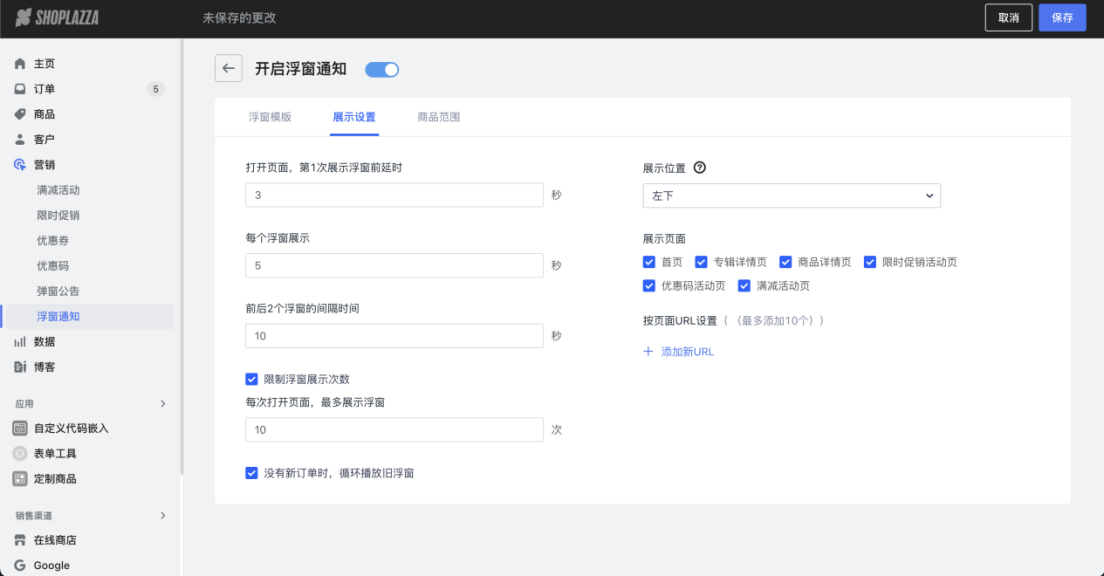Click the 前后2个浮窗的间隔时间 interval field
Screen dimensions: 1104x576
click(x=394, y=336)
